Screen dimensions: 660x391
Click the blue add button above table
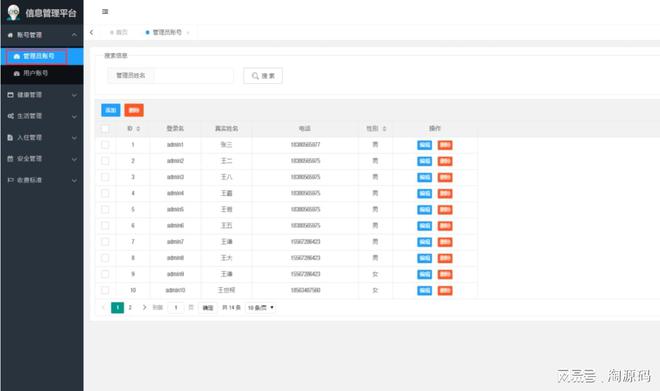coord(111,110)
